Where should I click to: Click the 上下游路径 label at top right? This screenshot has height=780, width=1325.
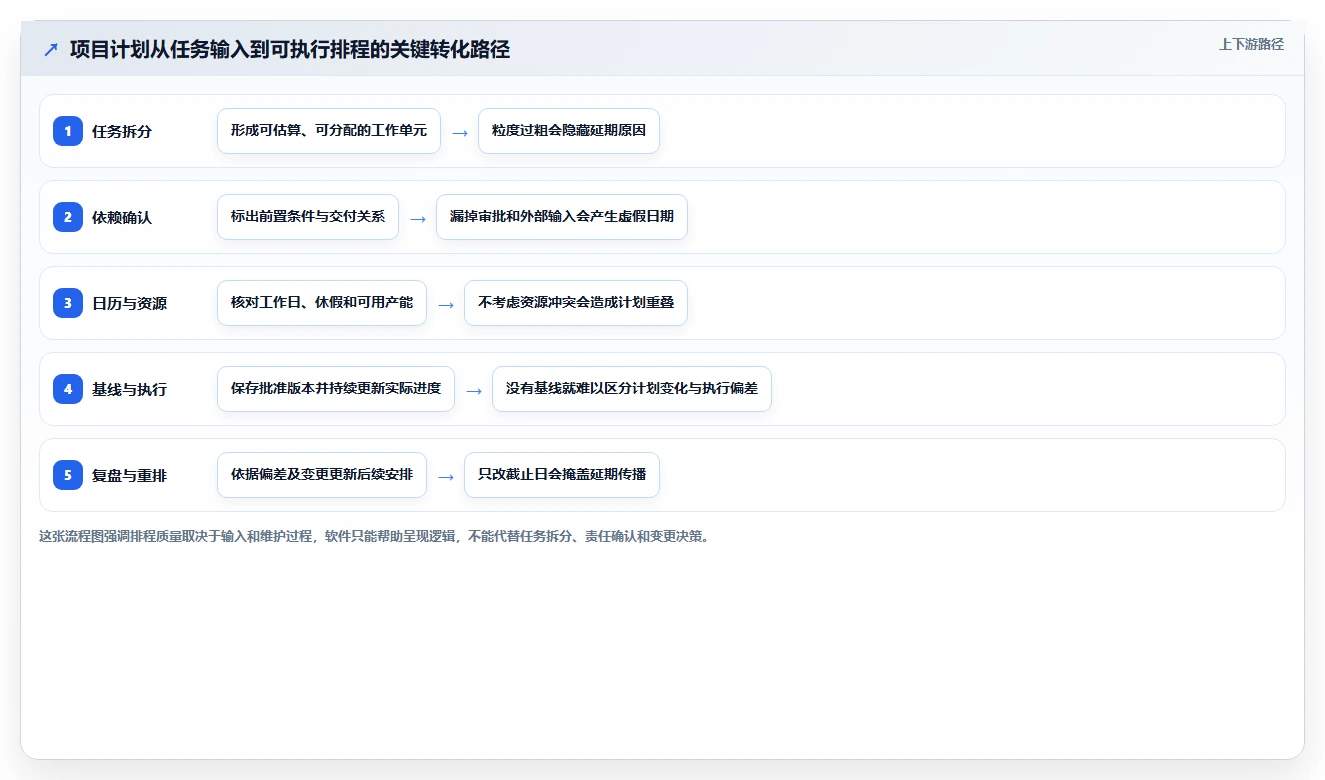coord(1251,45)
